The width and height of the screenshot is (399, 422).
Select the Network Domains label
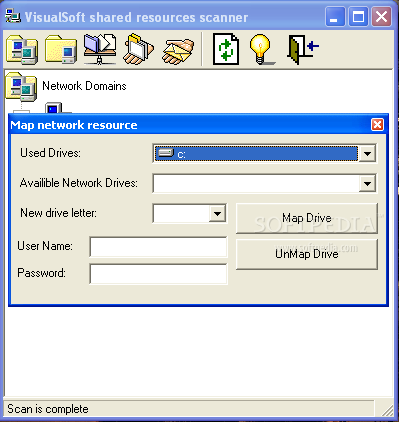[x=84, y=86]
